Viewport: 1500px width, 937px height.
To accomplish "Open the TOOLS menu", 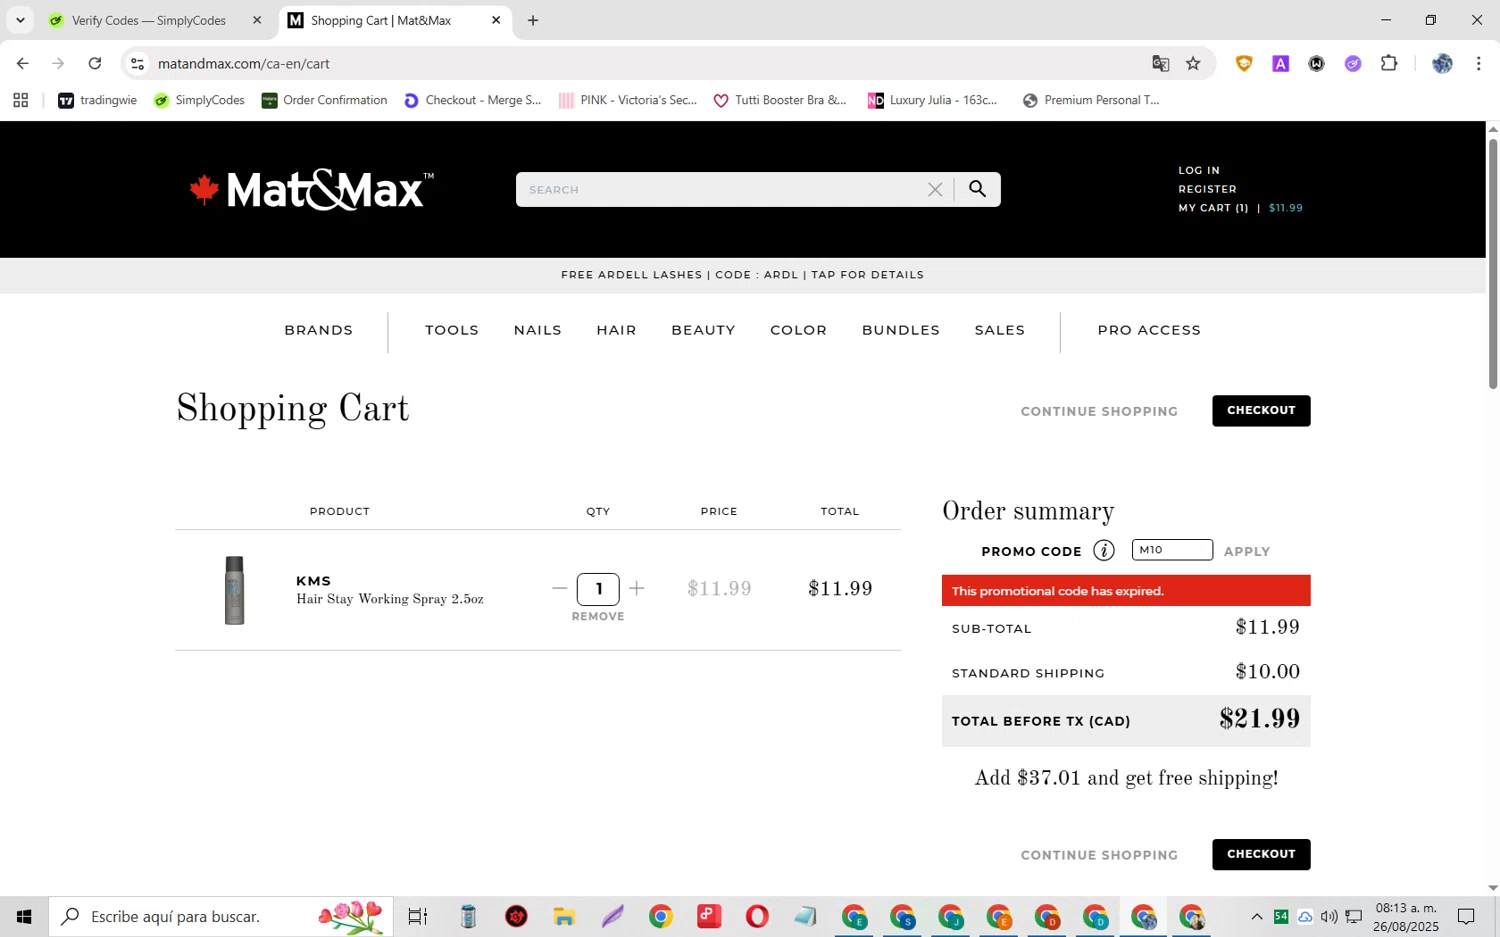I will [x=452, y=330].
